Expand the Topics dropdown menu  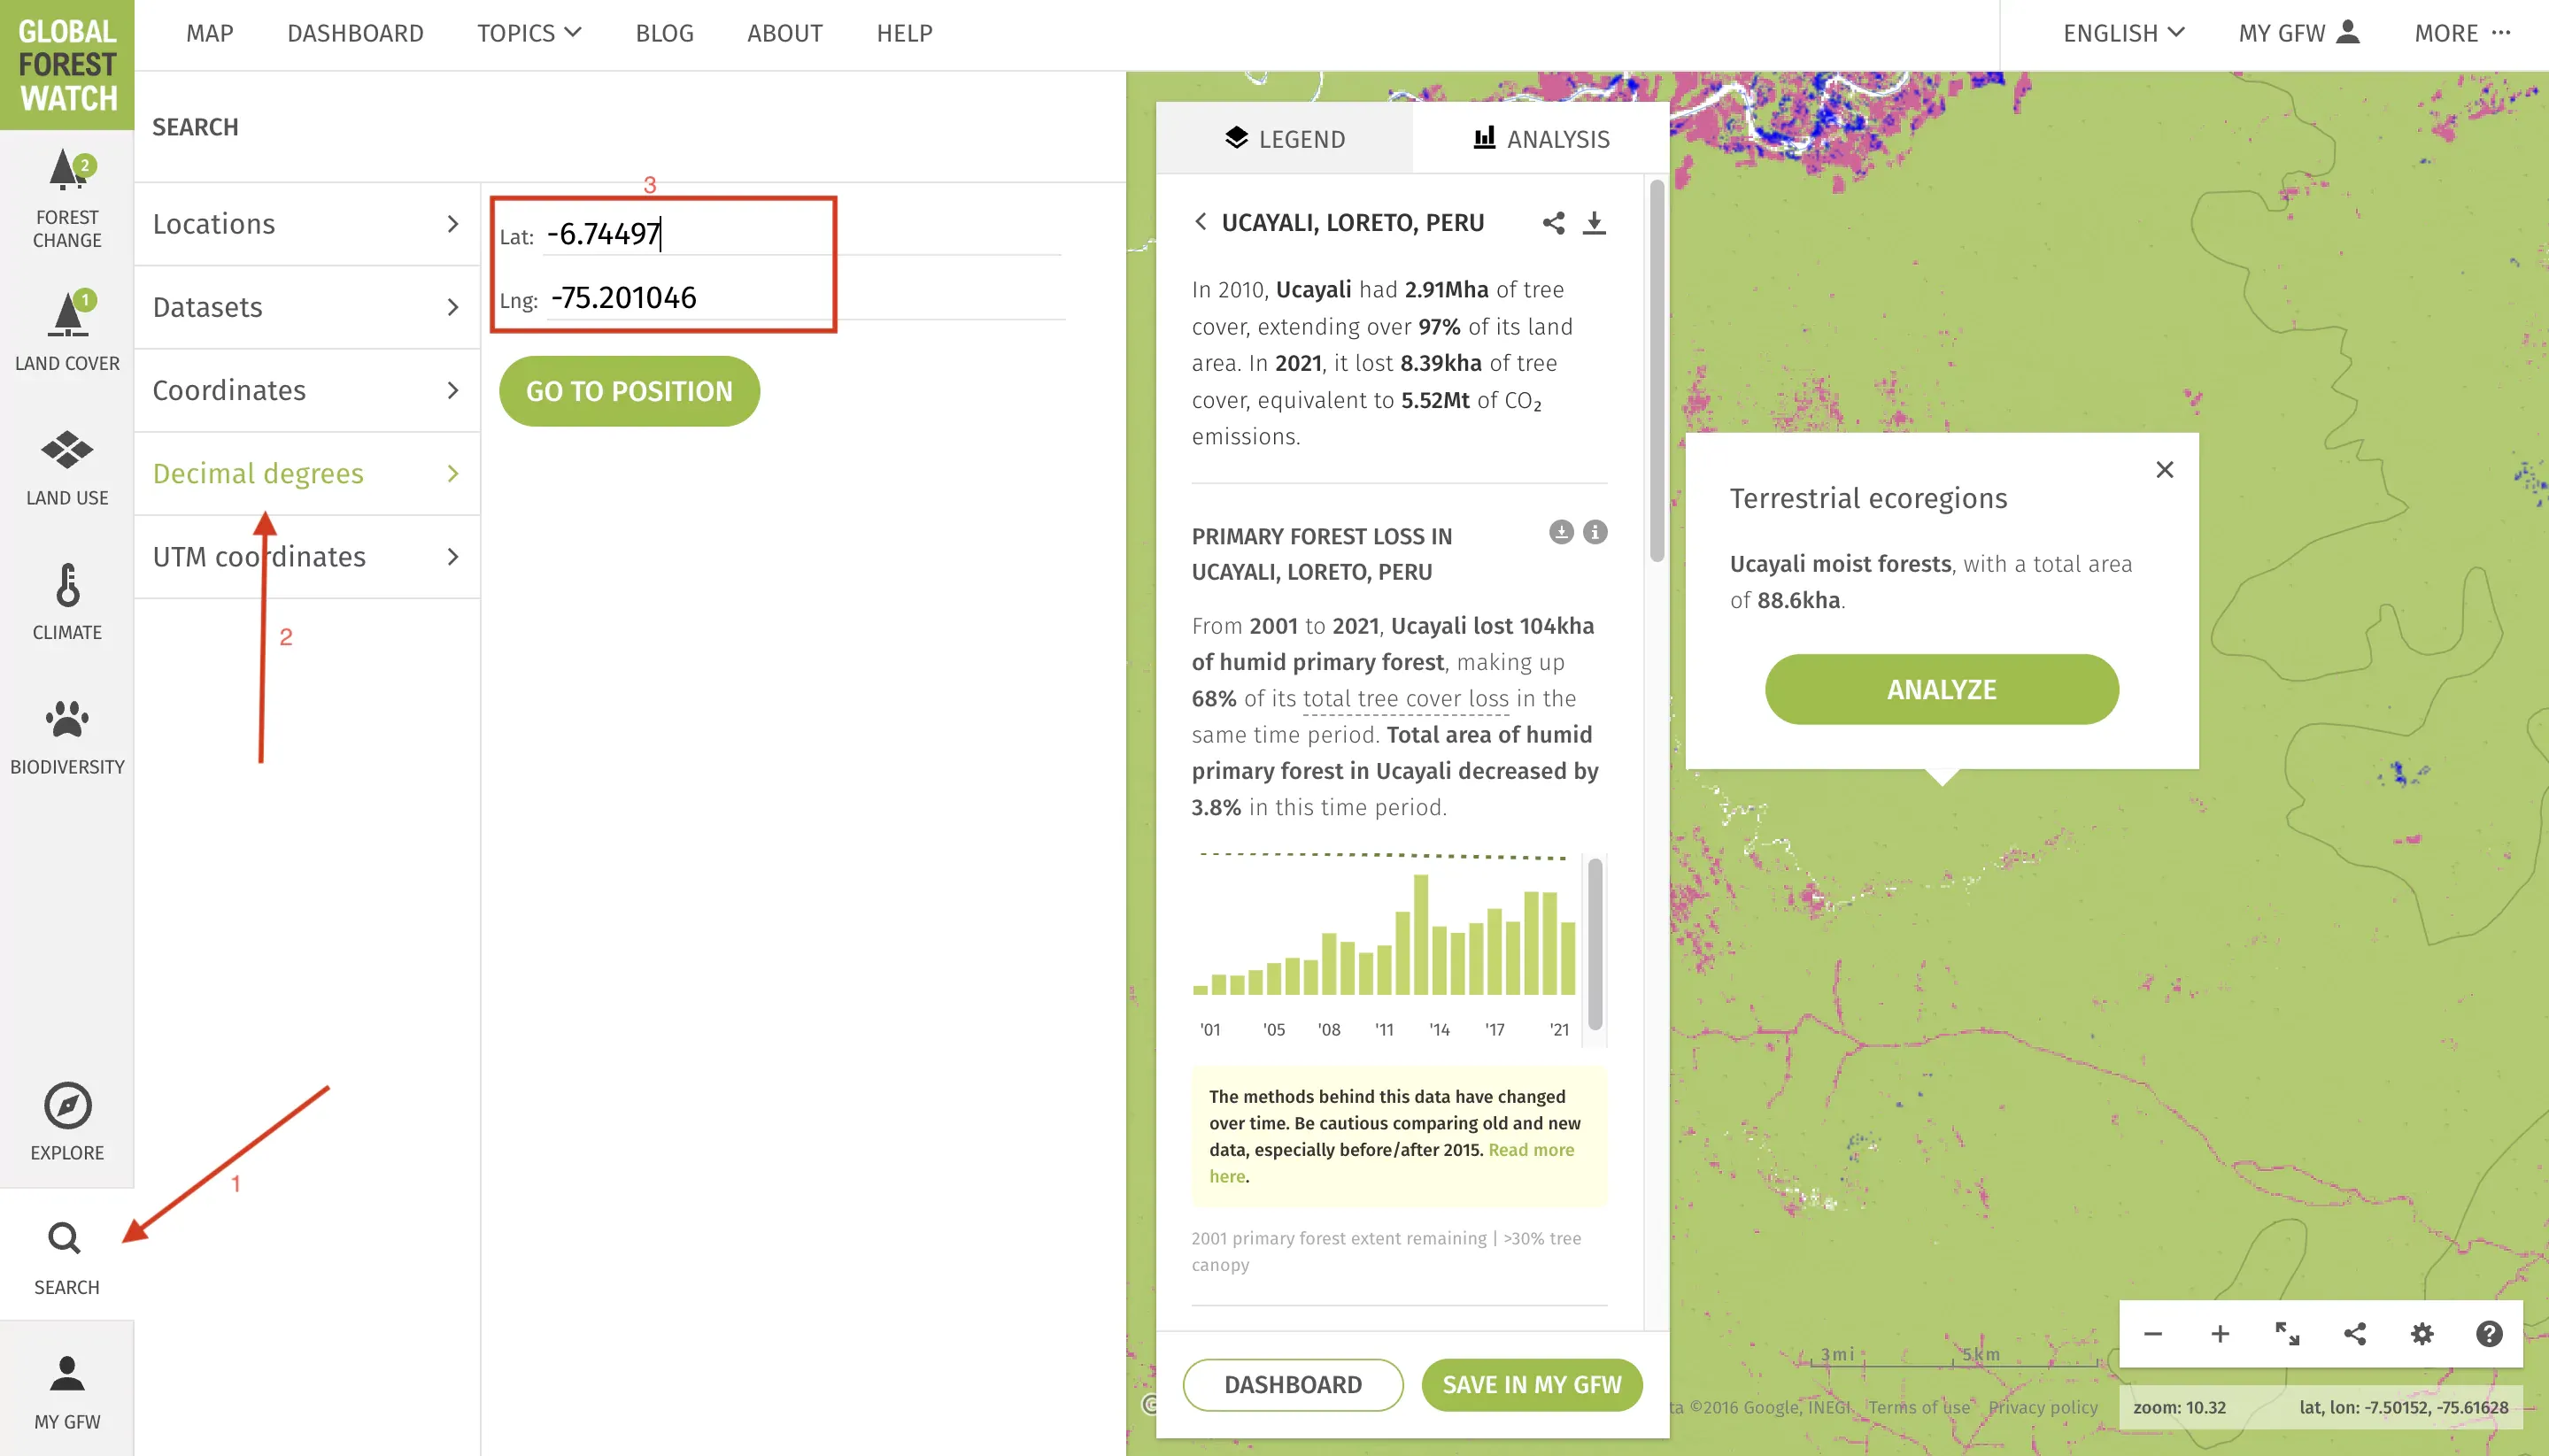[x=529, y=33]
